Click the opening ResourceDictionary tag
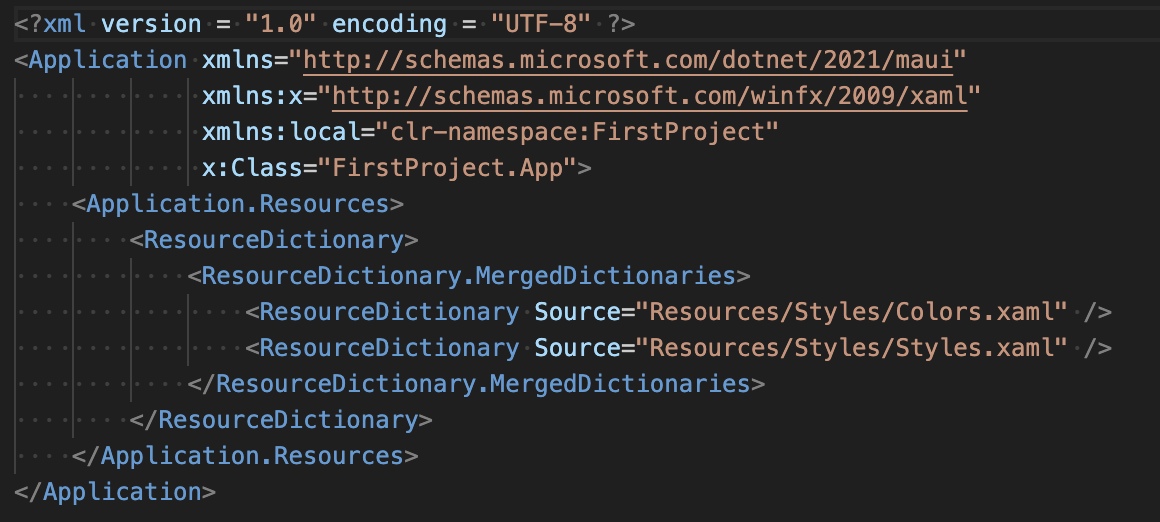Screen dimensions: 1160x522 (273, 240)
